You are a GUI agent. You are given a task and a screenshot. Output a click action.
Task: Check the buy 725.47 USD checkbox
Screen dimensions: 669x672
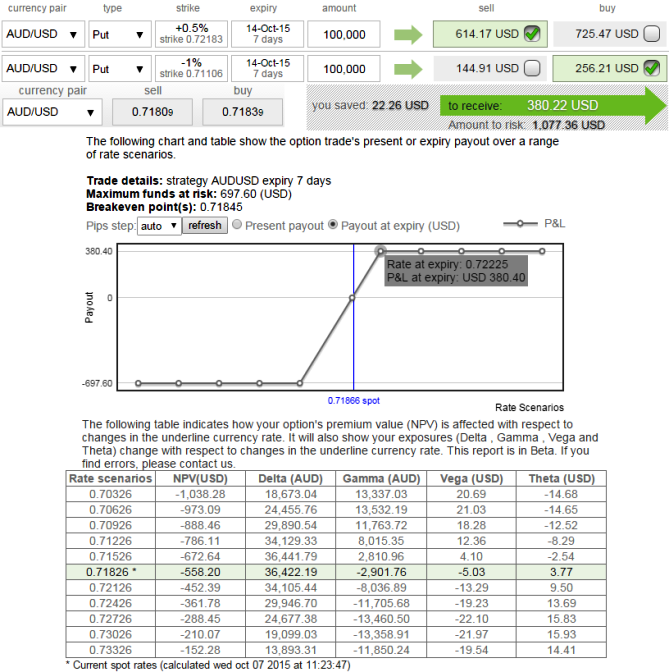click(651, 34)
